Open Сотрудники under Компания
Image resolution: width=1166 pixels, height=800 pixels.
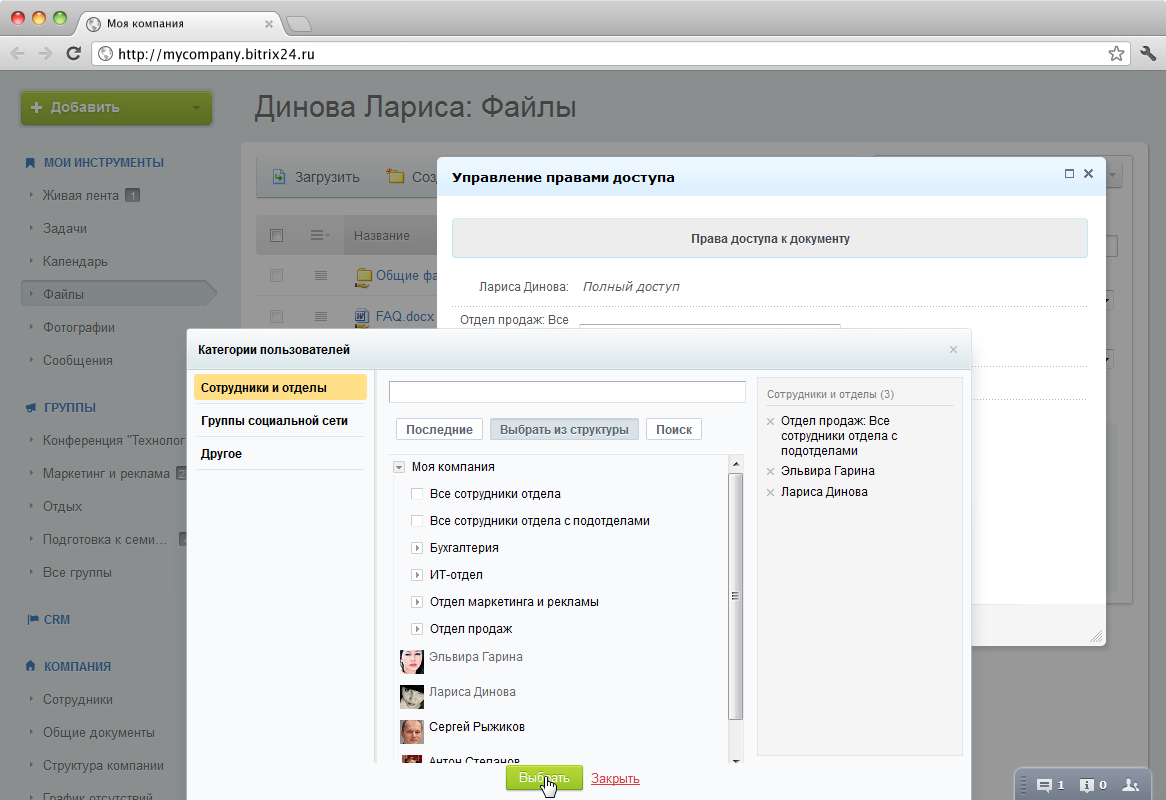point(77,700)
